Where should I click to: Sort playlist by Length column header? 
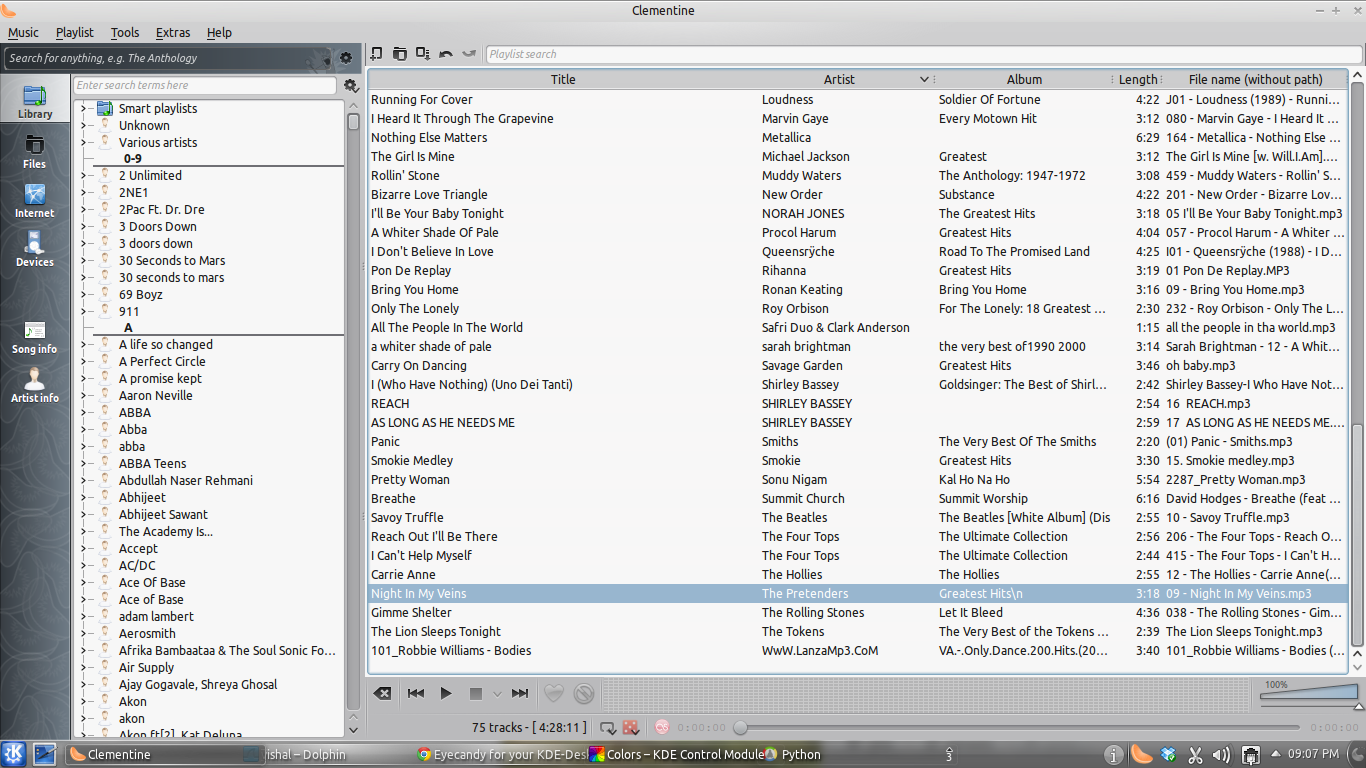[1138, 79]
